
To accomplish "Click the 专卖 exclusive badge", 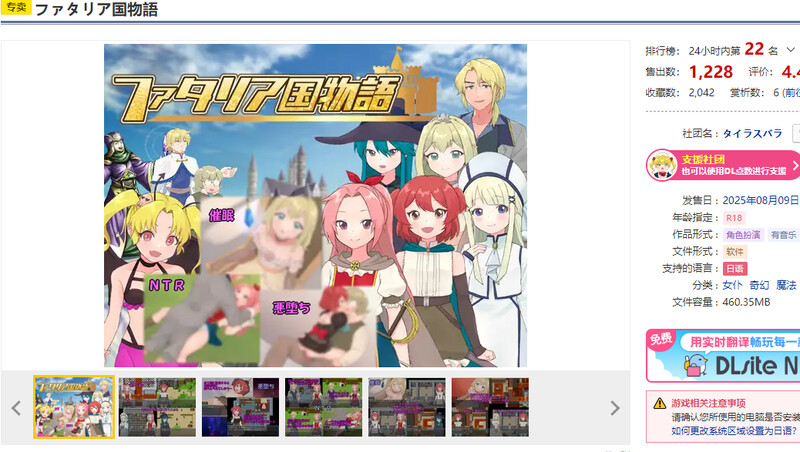I will [x=16, y=7].
